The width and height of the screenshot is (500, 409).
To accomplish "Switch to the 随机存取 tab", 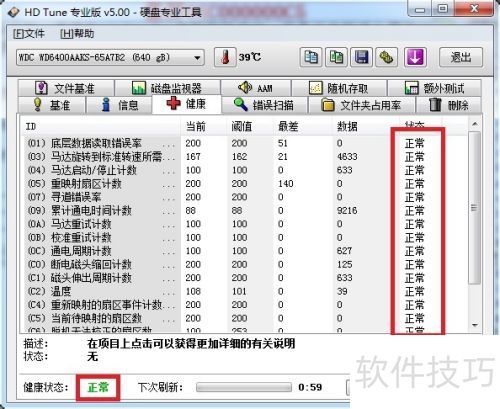I will 339,88.
